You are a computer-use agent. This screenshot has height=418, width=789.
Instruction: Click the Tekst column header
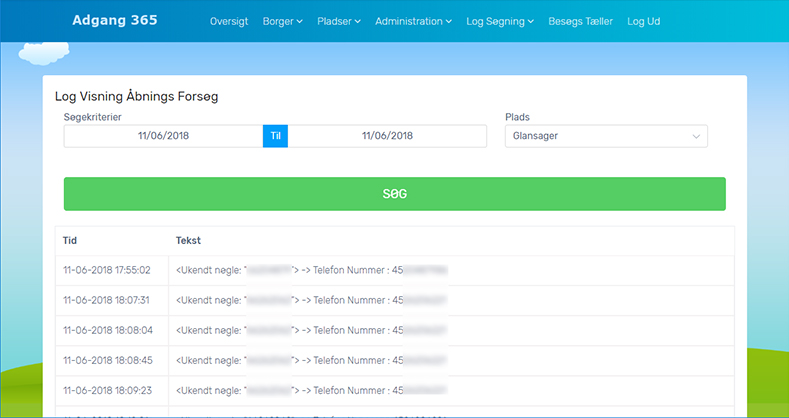coord(188,241)
